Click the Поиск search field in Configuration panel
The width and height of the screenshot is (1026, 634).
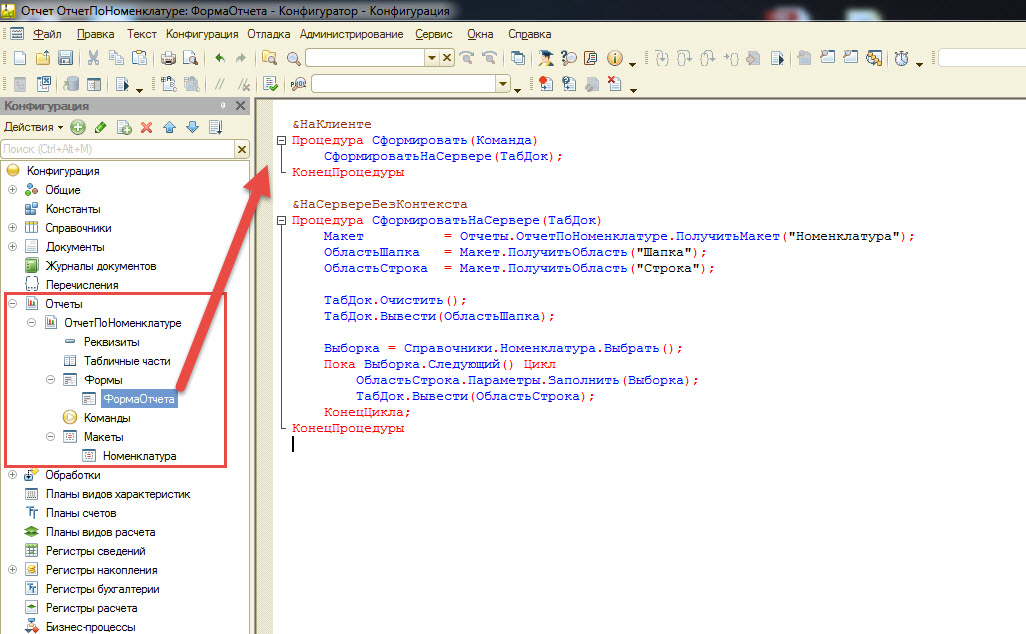click(x=118, y=149)
